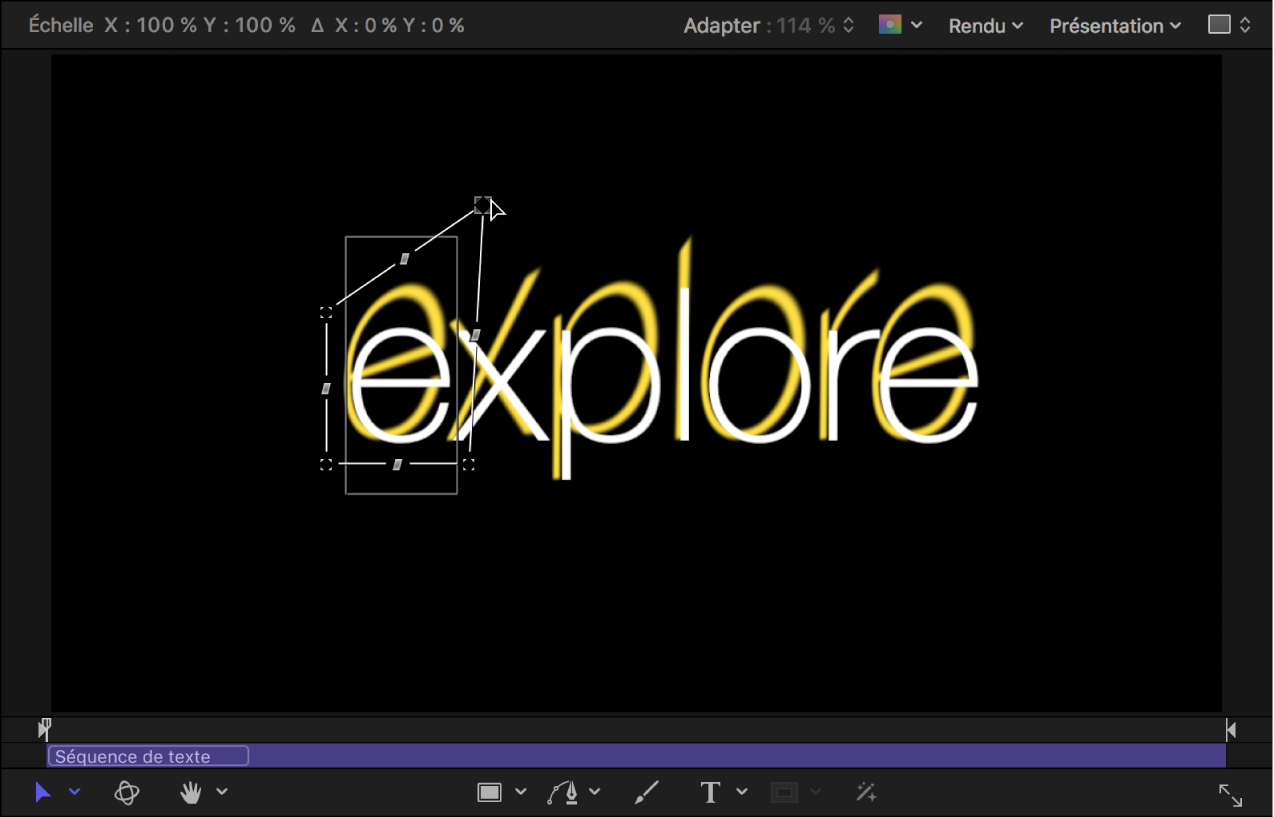This screenshot has height=817, width=1274.
Task: Open the color channels popup
Action: click(x=900, y=25)
